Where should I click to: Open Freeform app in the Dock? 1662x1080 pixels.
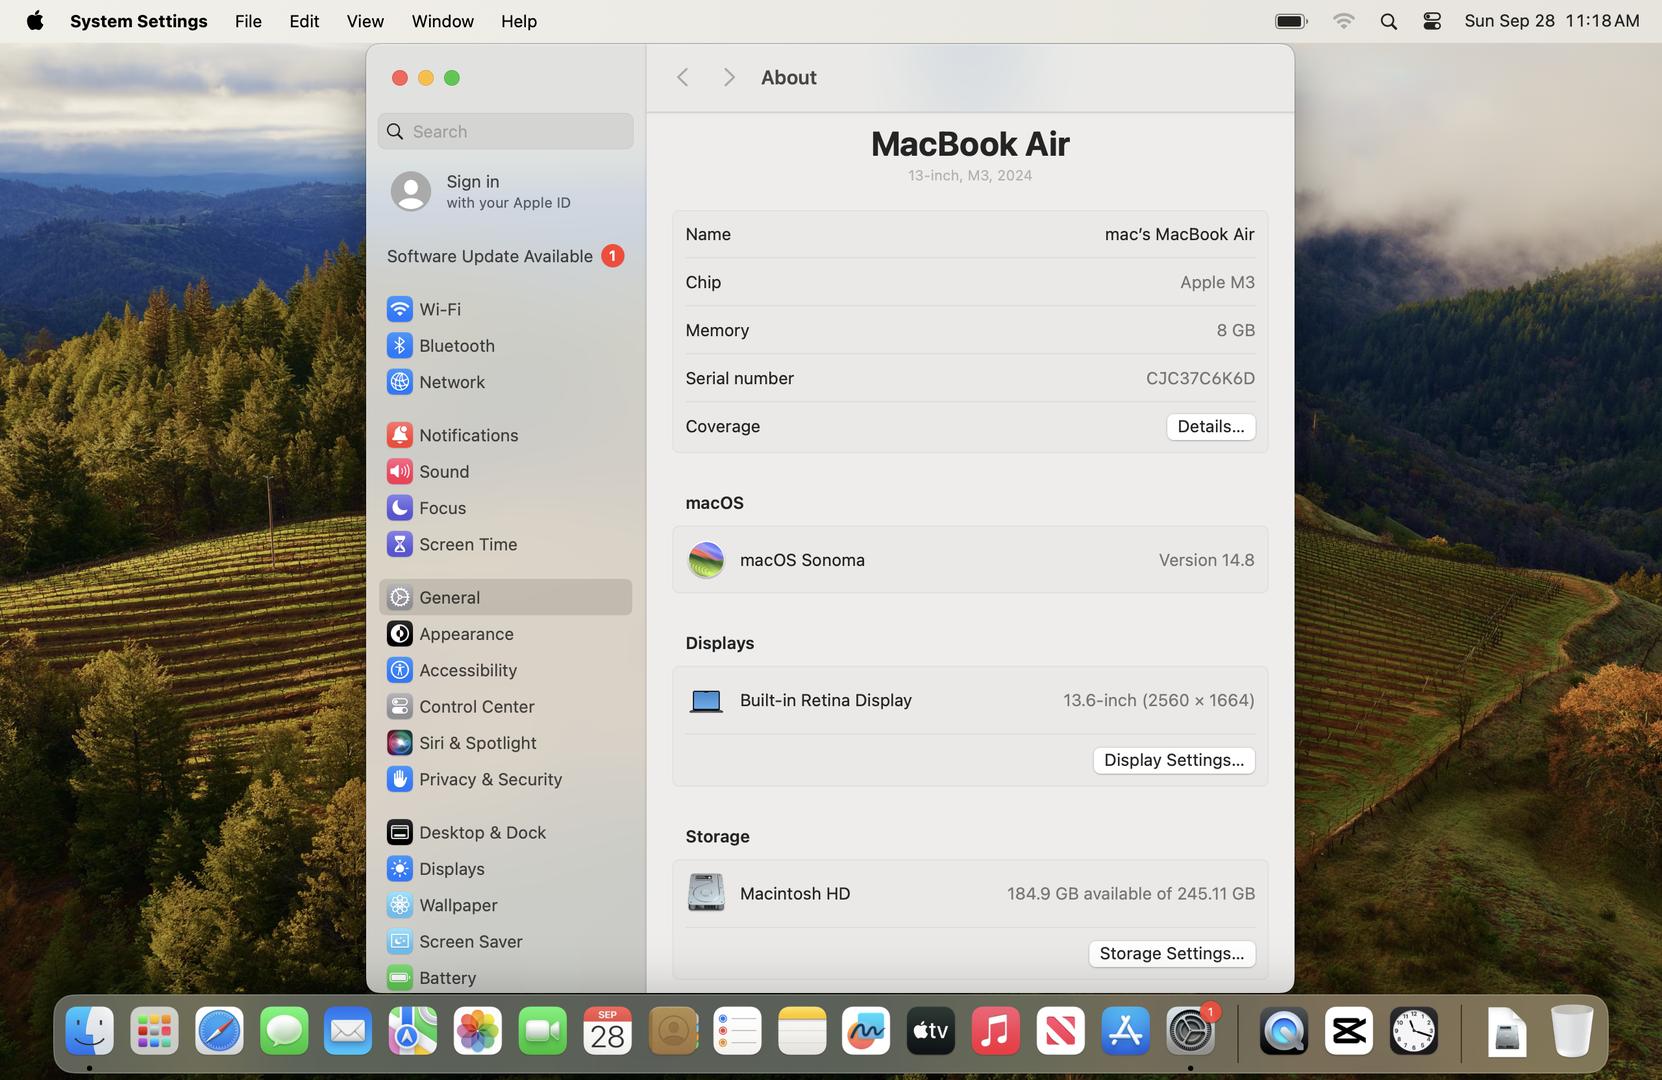[x=866, y=1031]
